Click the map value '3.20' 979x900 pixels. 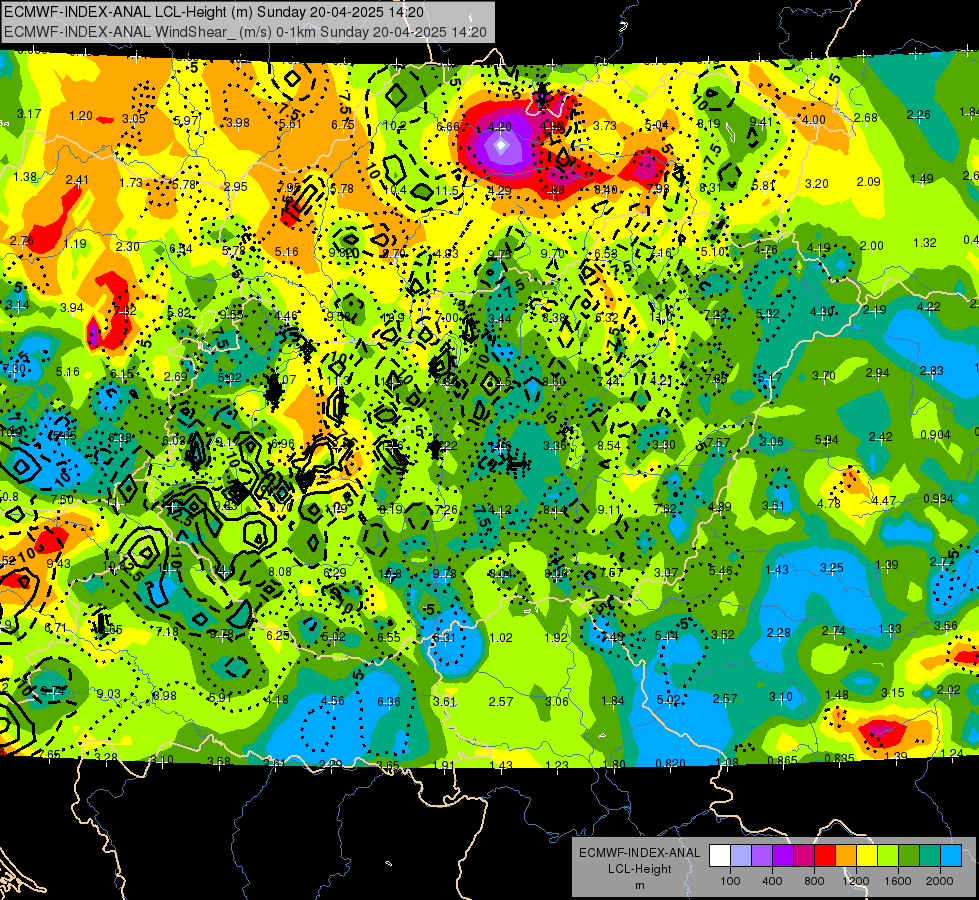817,184
